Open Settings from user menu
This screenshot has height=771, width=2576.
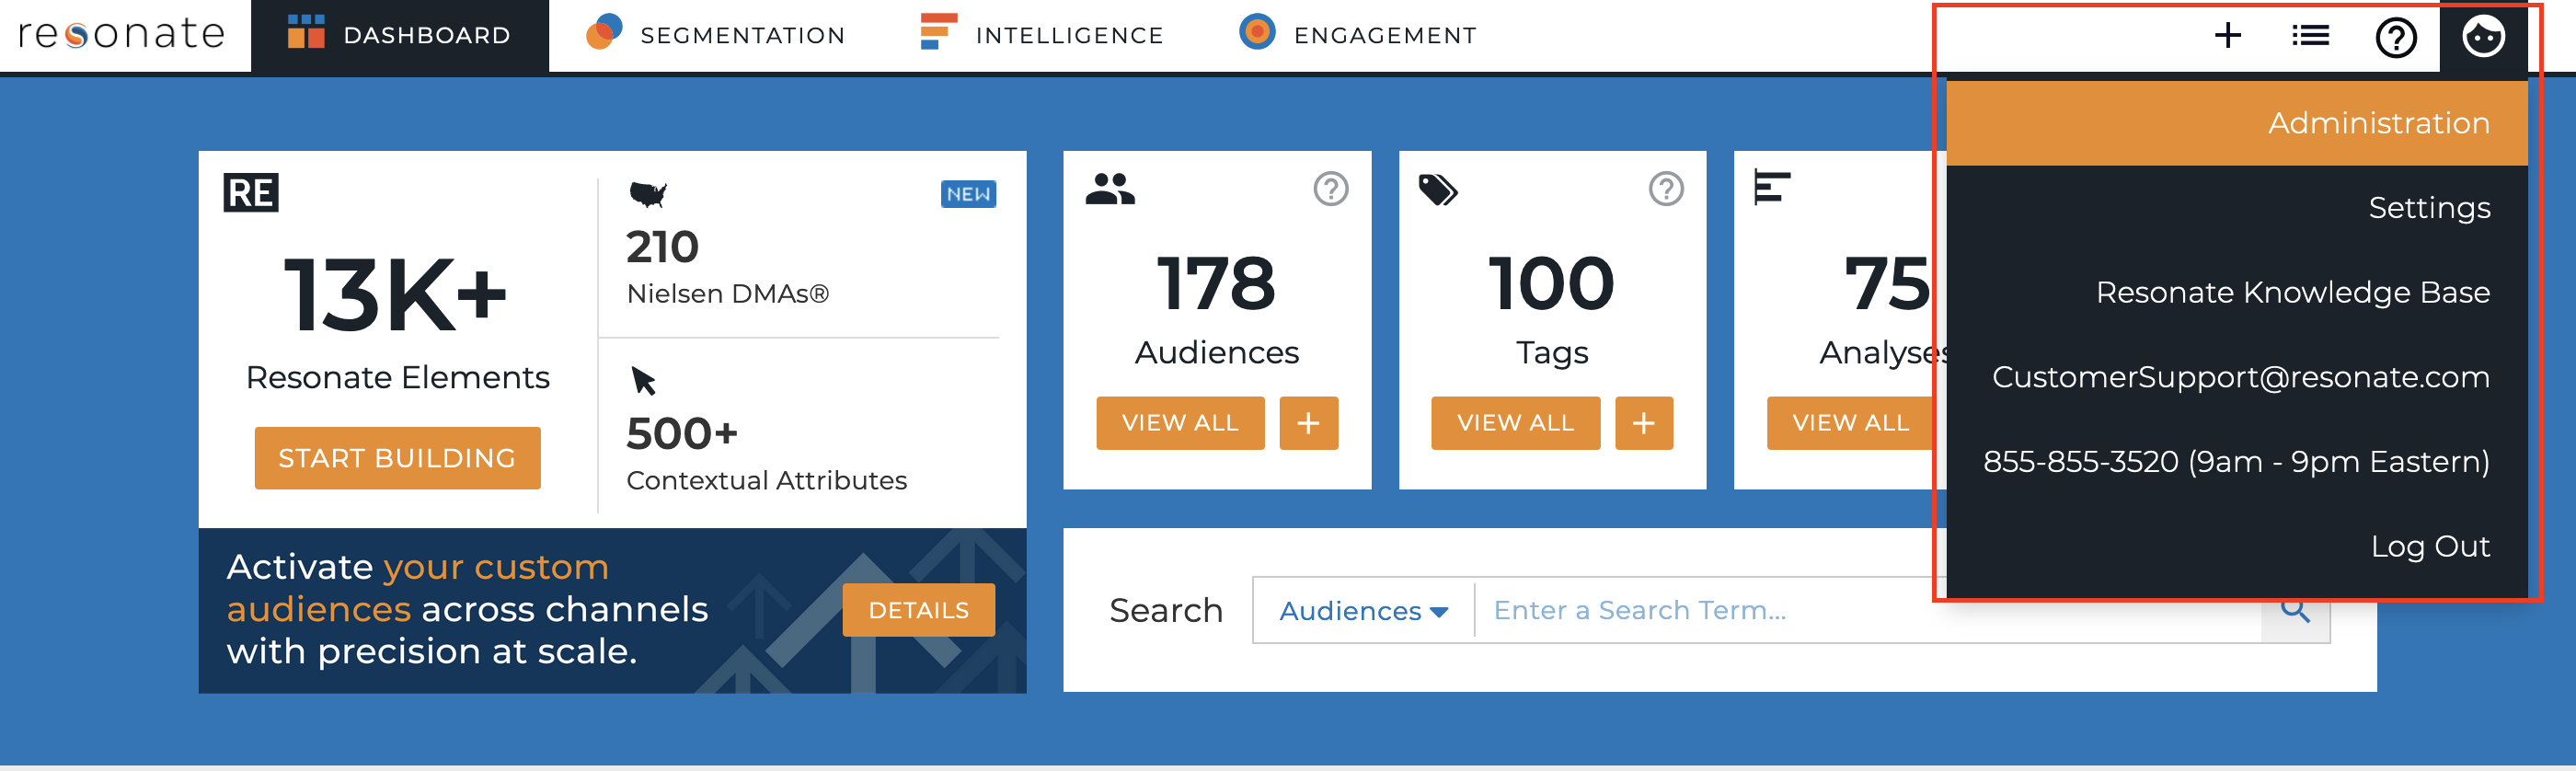coord(2236,208)
